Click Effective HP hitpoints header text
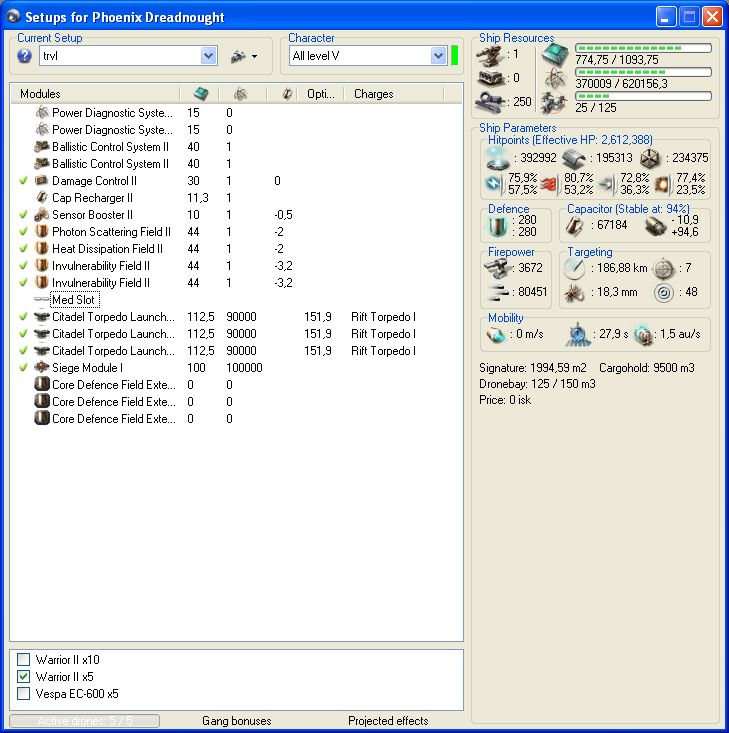The height and width of the screenshot is (733, 729). [x=570, y=139]
